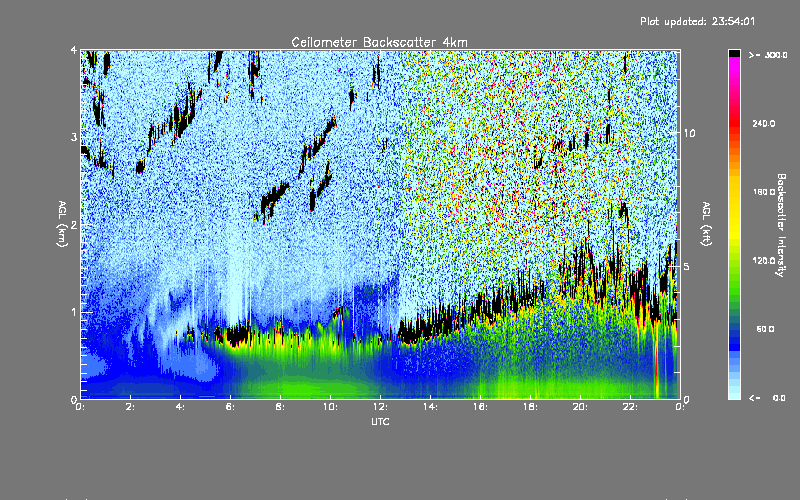This screenshot has width=800, height=500.
Task: Click the '>= 300.0' colorbar value
Action: (x=768, y=55)
